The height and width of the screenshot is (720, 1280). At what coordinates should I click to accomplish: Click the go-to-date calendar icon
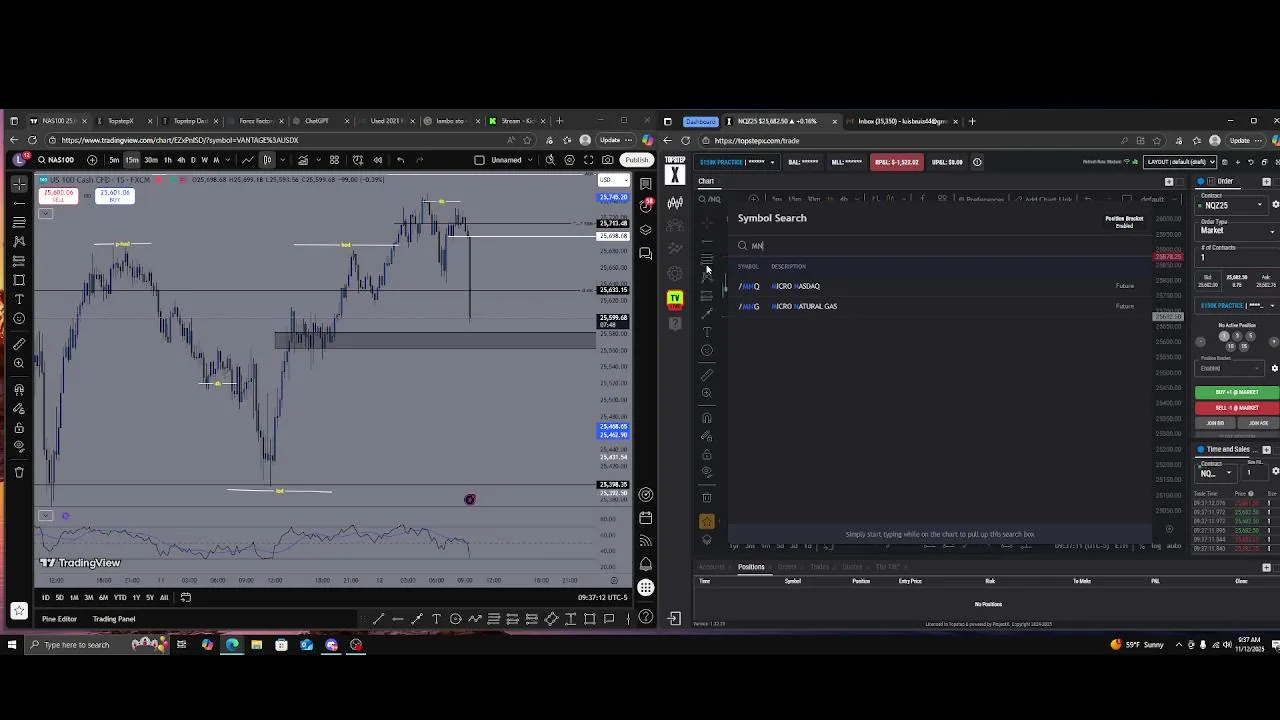tap(186, 597)
